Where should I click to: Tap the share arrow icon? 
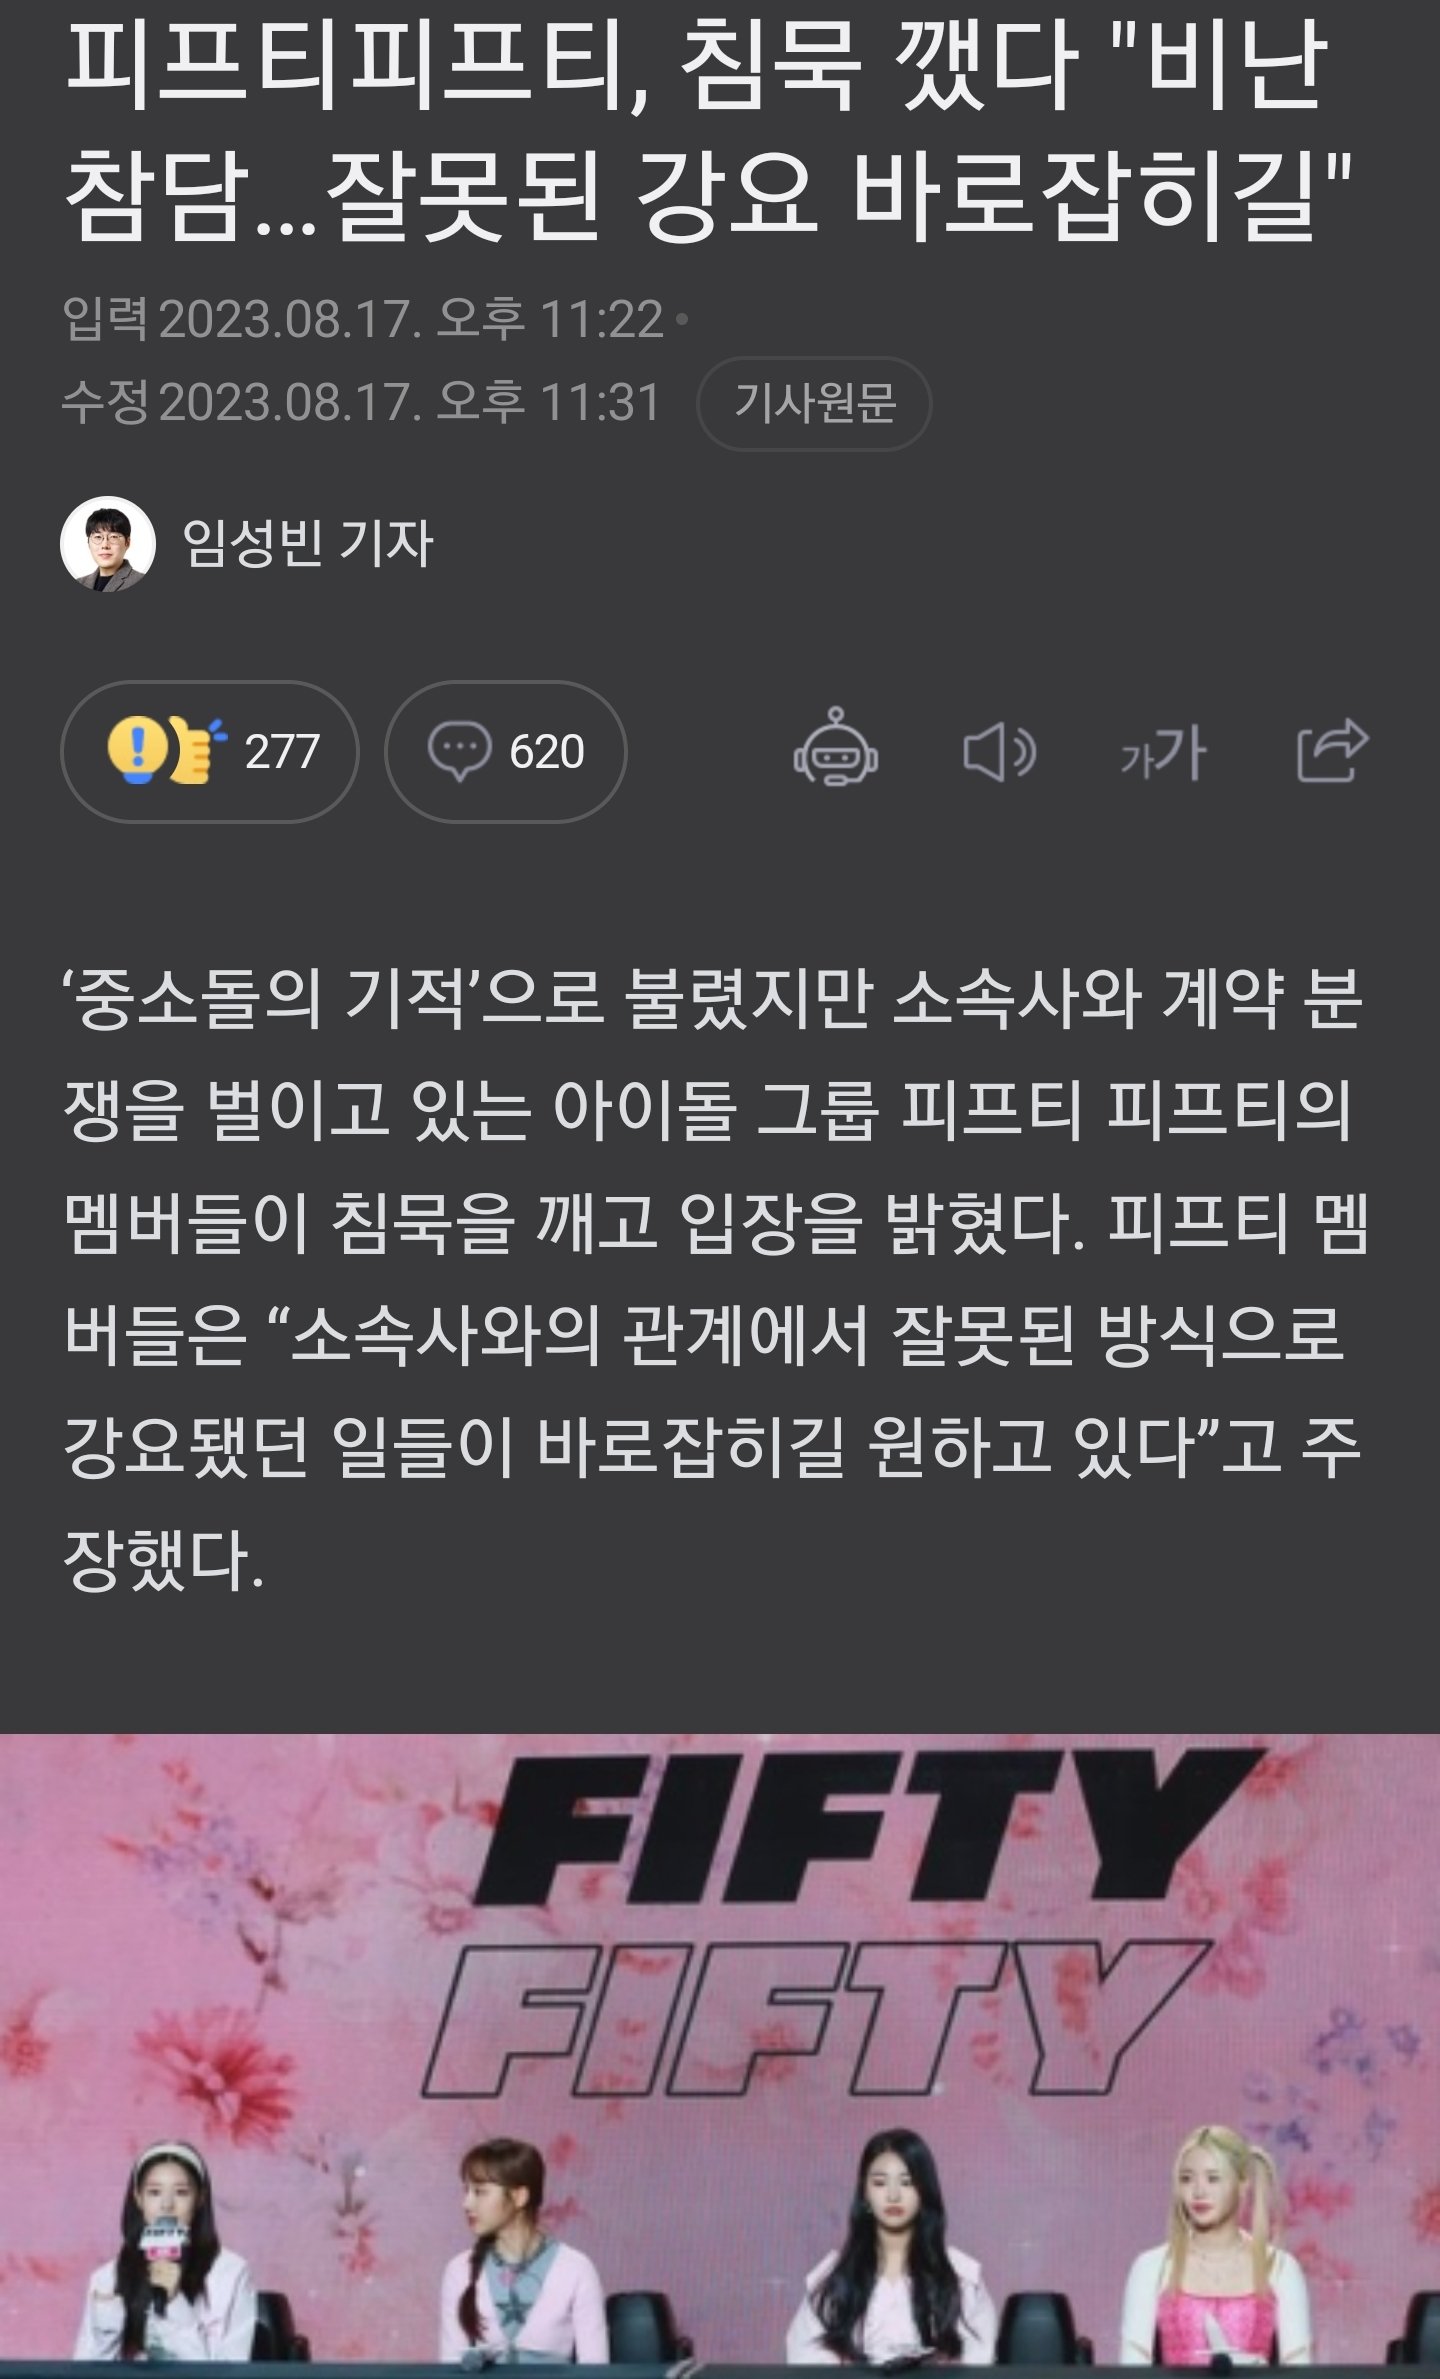(1332, 749)
